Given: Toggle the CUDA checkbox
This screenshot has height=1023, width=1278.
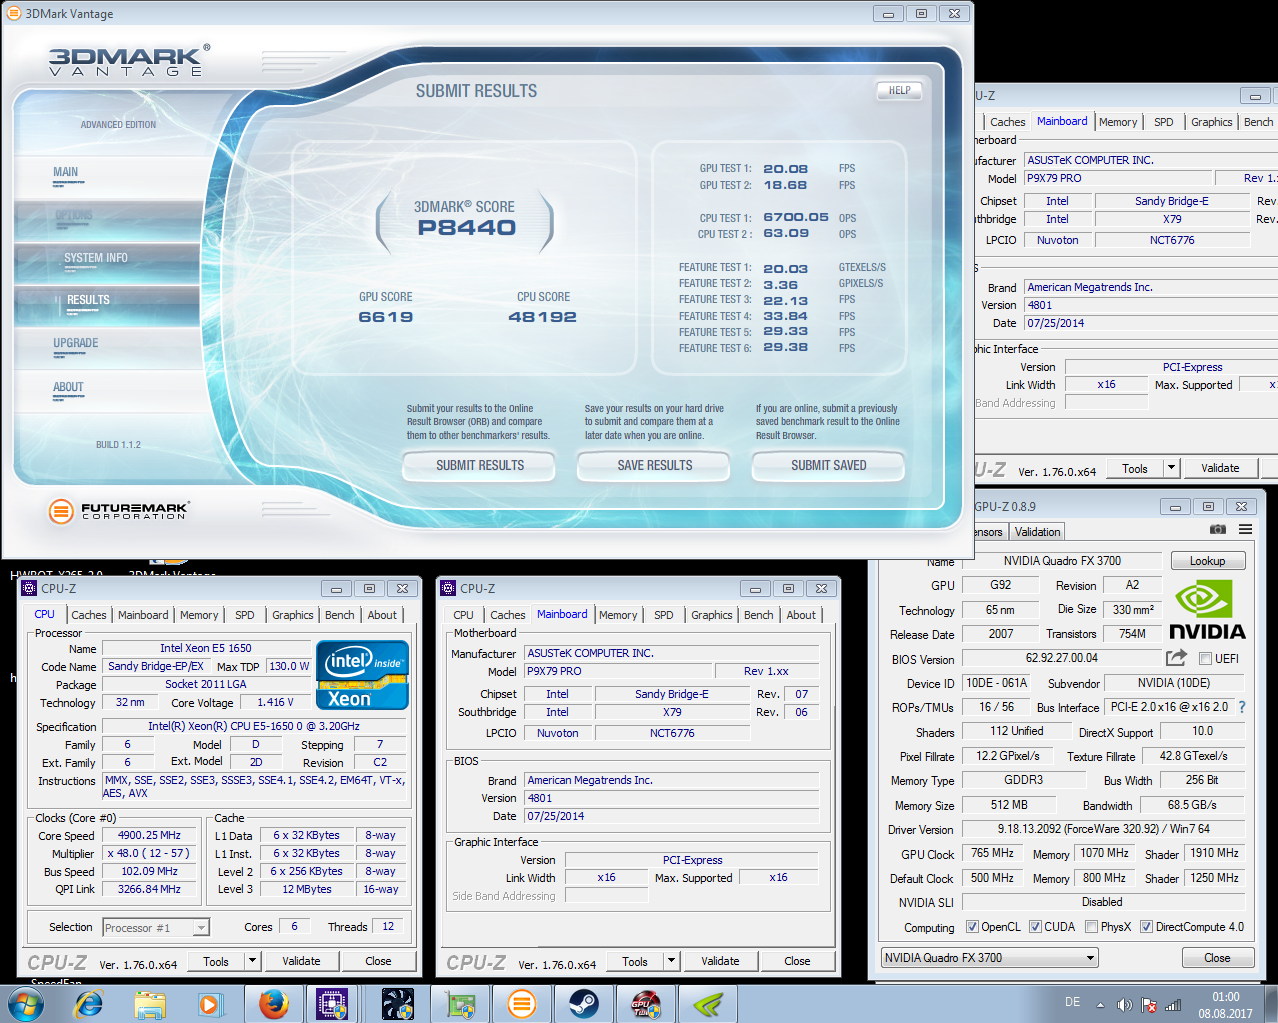Looking at the screenshot, I should [x=1035, y=927].
